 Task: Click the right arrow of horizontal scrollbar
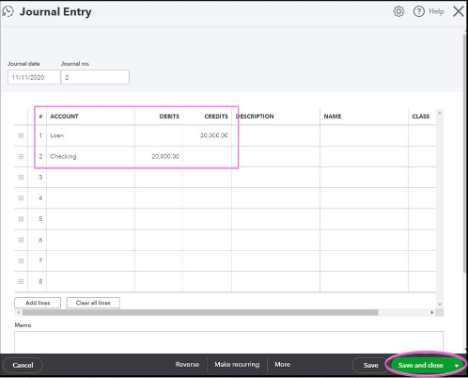(432, 313)
